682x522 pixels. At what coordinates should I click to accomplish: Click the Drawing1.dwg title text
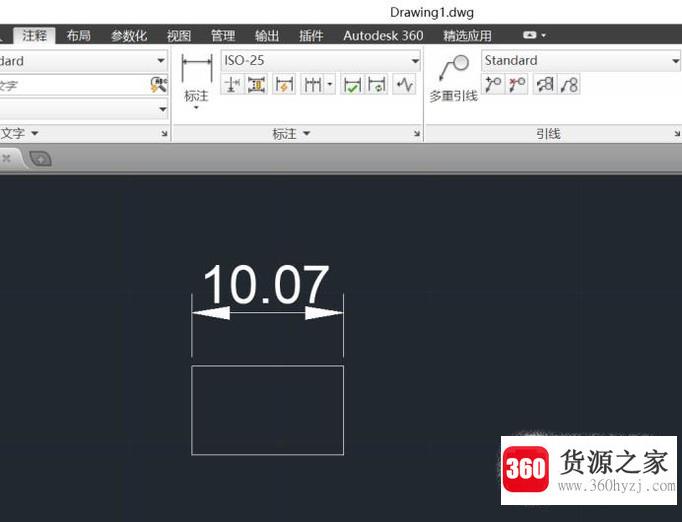pyautogui.click(x=431, y=12)
